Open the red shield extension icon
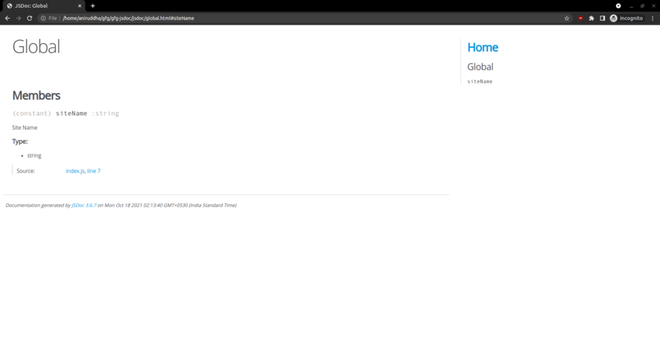Viewport: 660px width, 362px height. pyautogui.click(x=580, y=18)
